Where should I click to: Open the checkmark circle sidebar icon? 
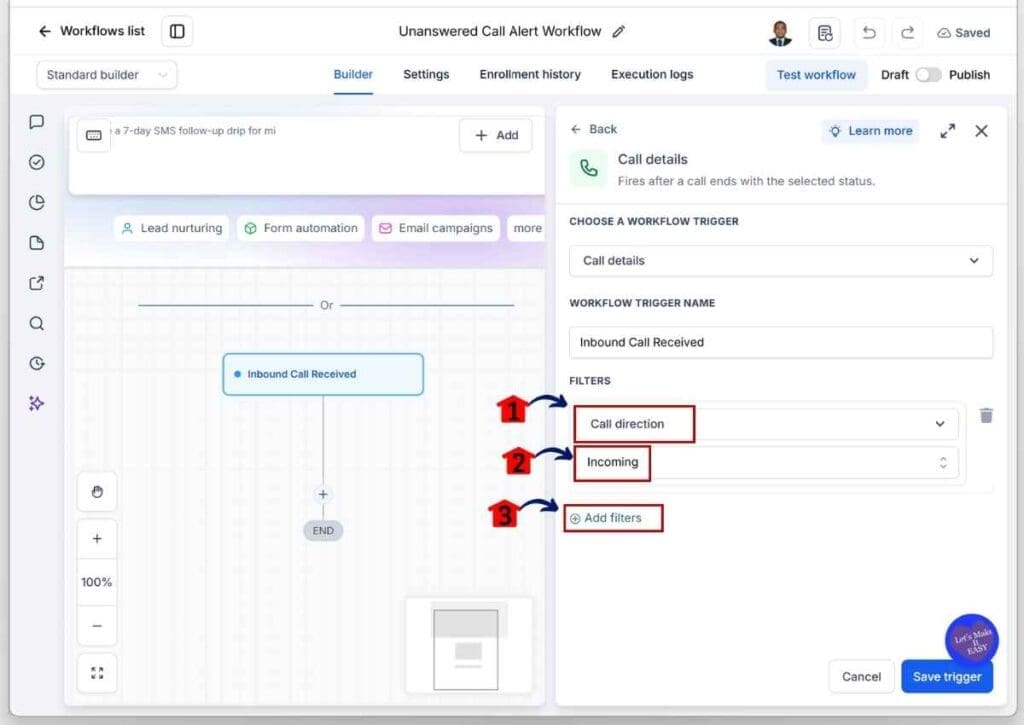[37, 162]
